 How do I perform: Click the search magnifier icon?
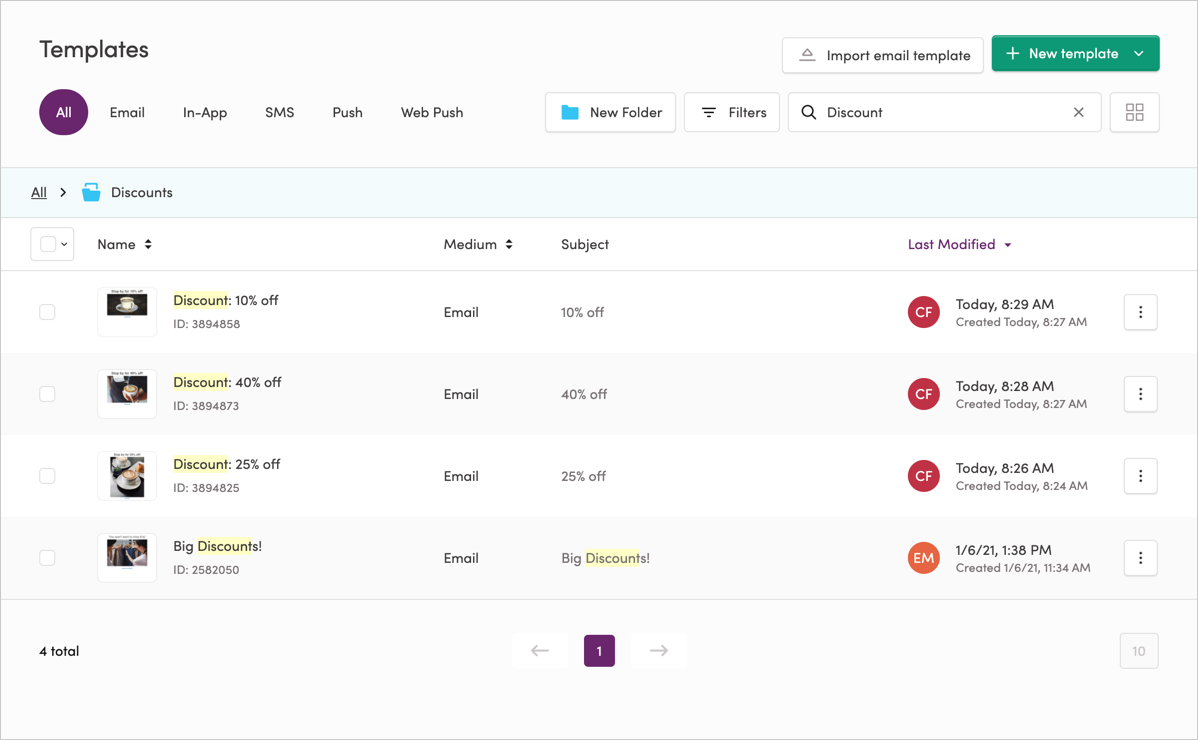808,112
